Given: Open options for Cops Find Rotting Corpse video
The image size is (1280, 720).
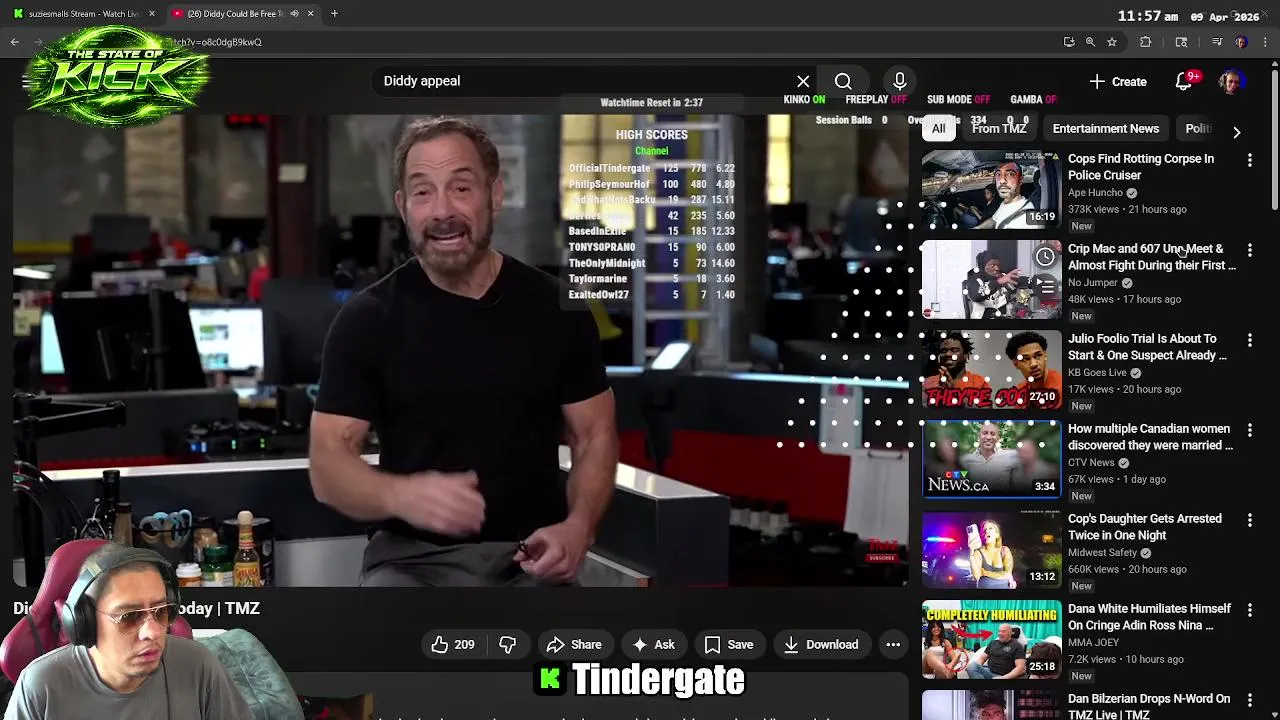Looking at the screenshot, I should (1249, 160).
